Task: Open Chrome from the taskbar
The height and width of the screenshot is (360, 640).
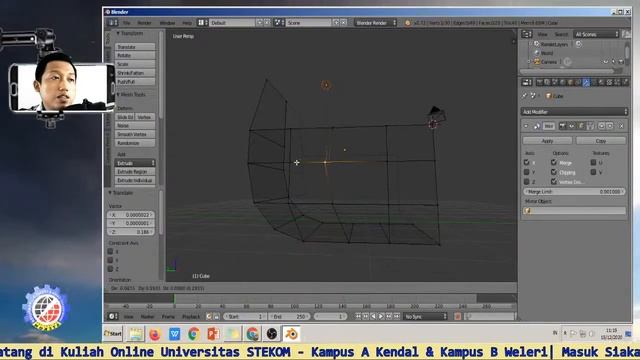Action: pyautogui.click(x=194, y=334)
